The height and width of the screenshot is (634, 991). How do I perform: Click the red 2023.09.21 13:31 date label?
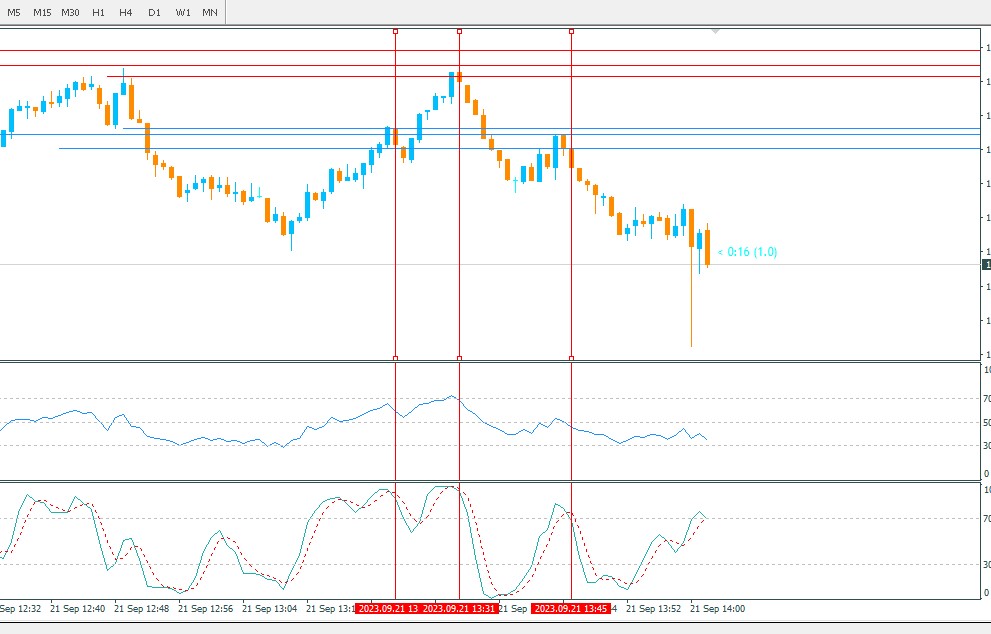click(x=459, y=609)
